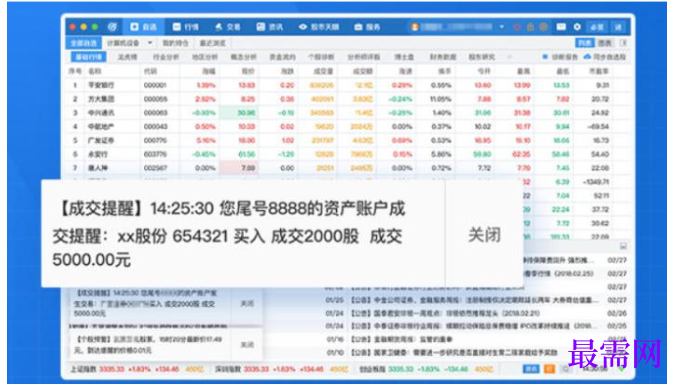Select the 广发证券 stock row
This screenshot has width=680, height=385.
[x=348, y=140]
